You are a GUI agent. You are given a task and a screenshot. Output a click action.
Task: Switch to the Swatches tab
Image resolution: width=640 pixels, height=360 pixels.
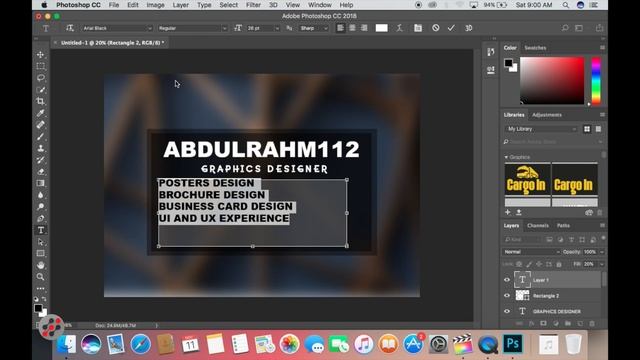(535, 48)
